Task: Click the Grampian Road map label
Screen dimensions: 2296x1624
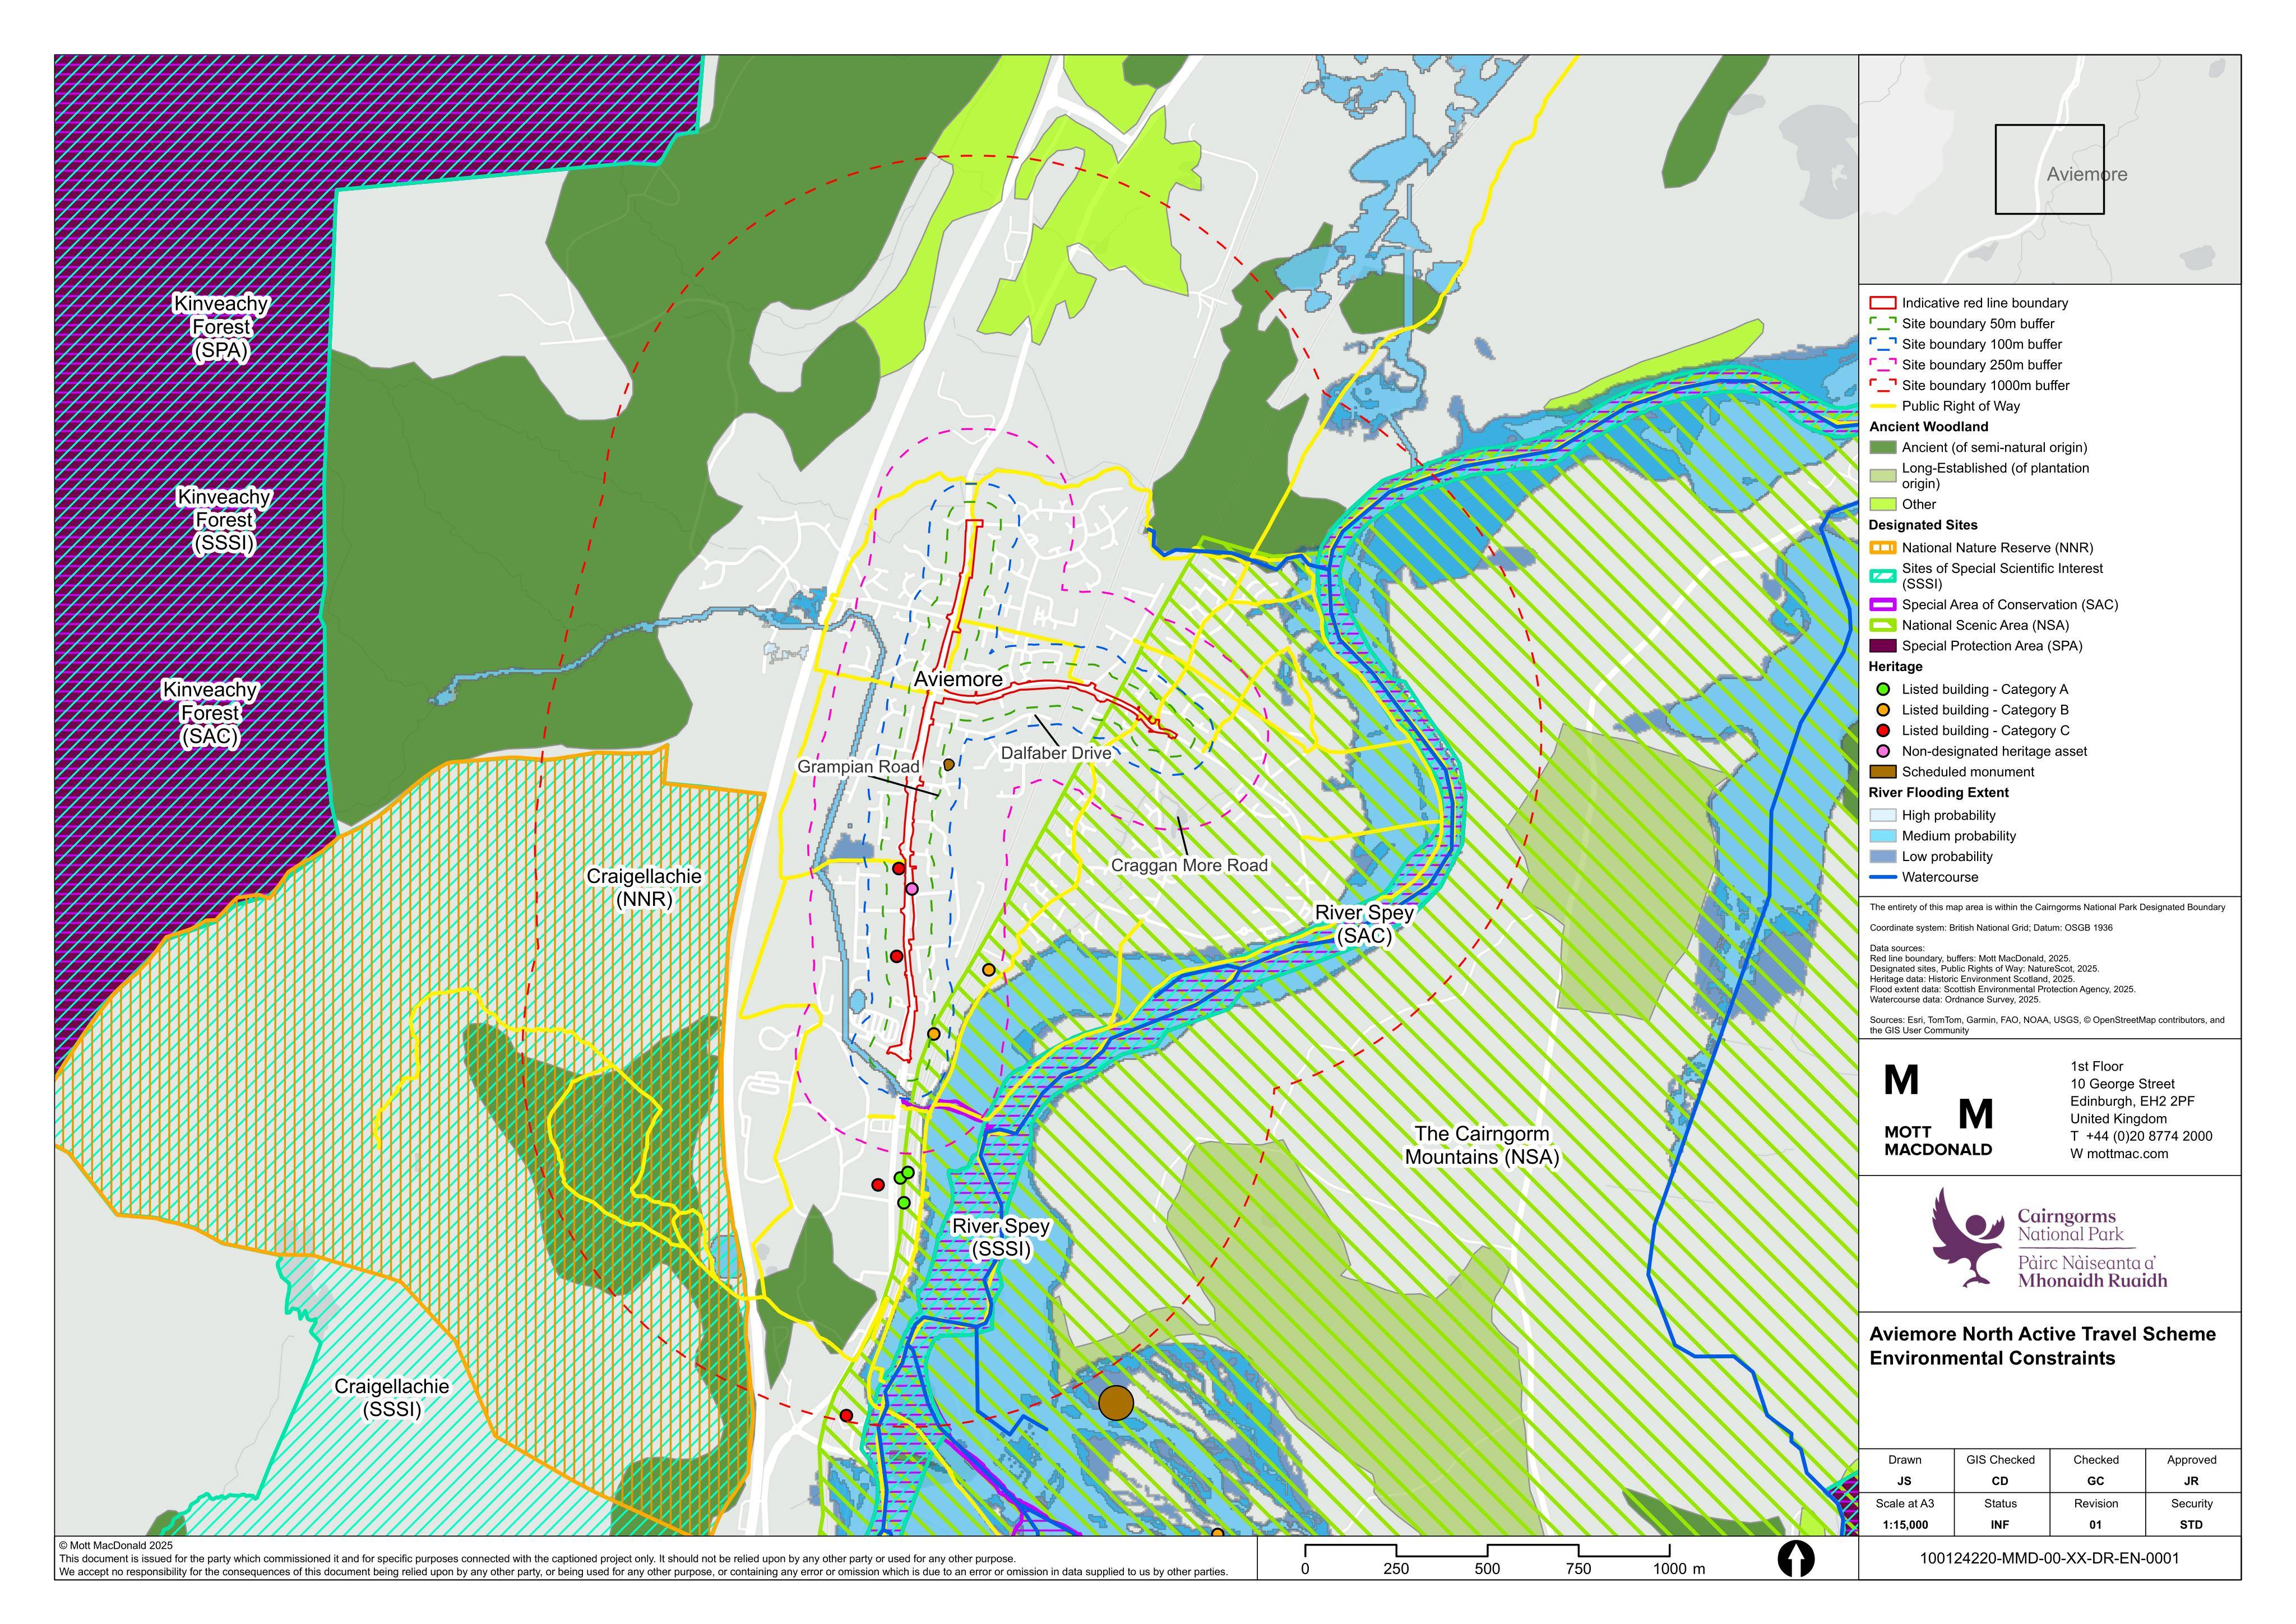Action: click(858, 767)
